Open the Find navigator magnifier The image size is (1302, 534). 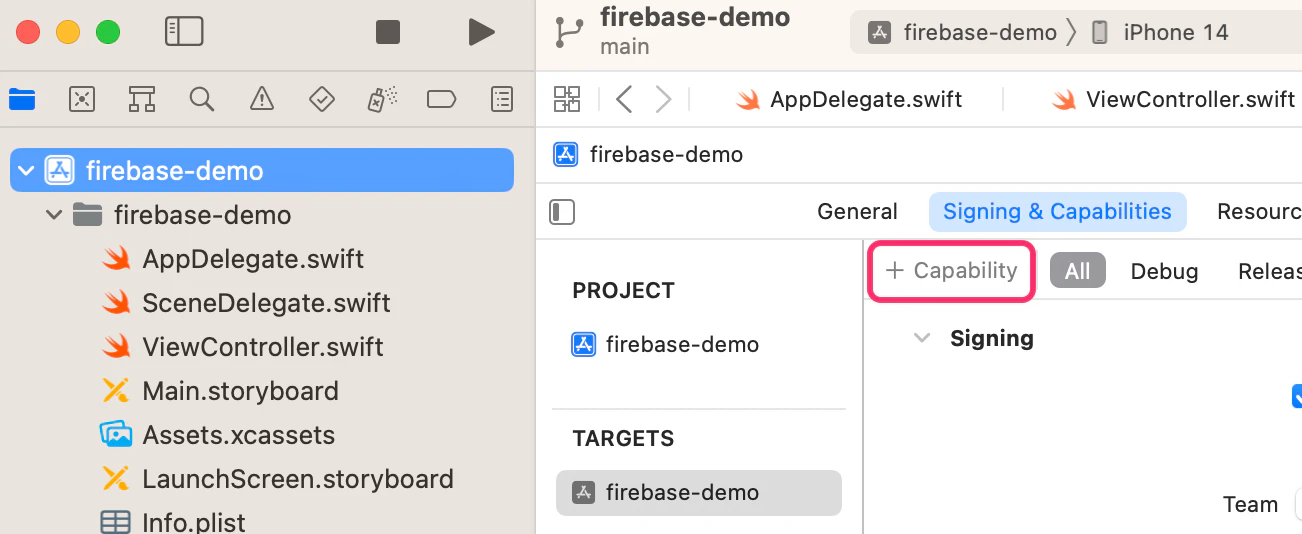pyautogui.click(x=202, y=99)
